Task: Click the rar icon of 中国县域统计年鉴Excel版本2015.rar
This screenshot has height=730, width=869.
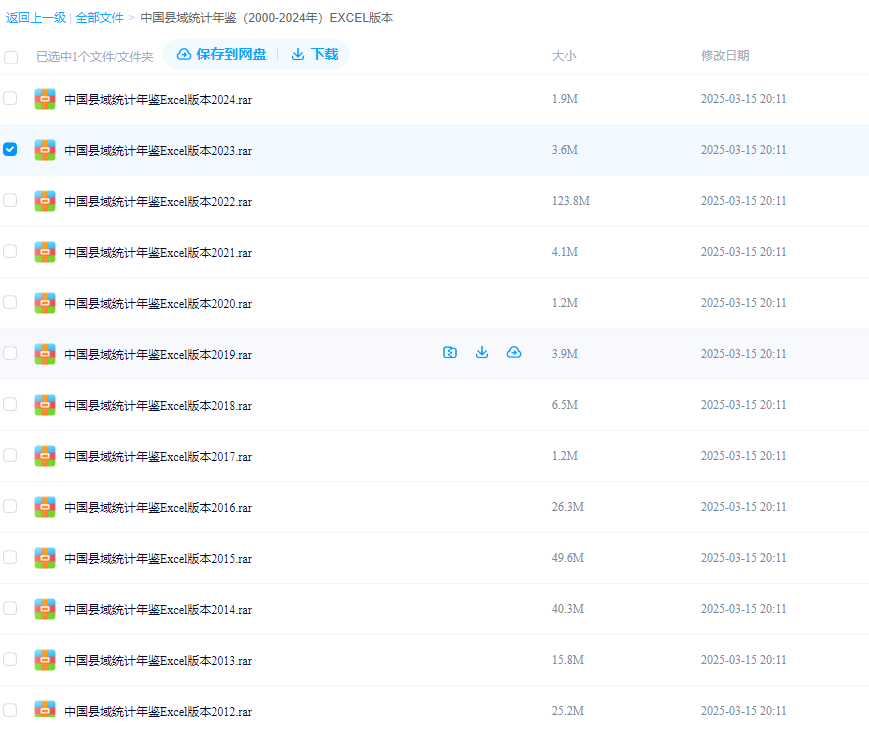Action: pos(45,558)
